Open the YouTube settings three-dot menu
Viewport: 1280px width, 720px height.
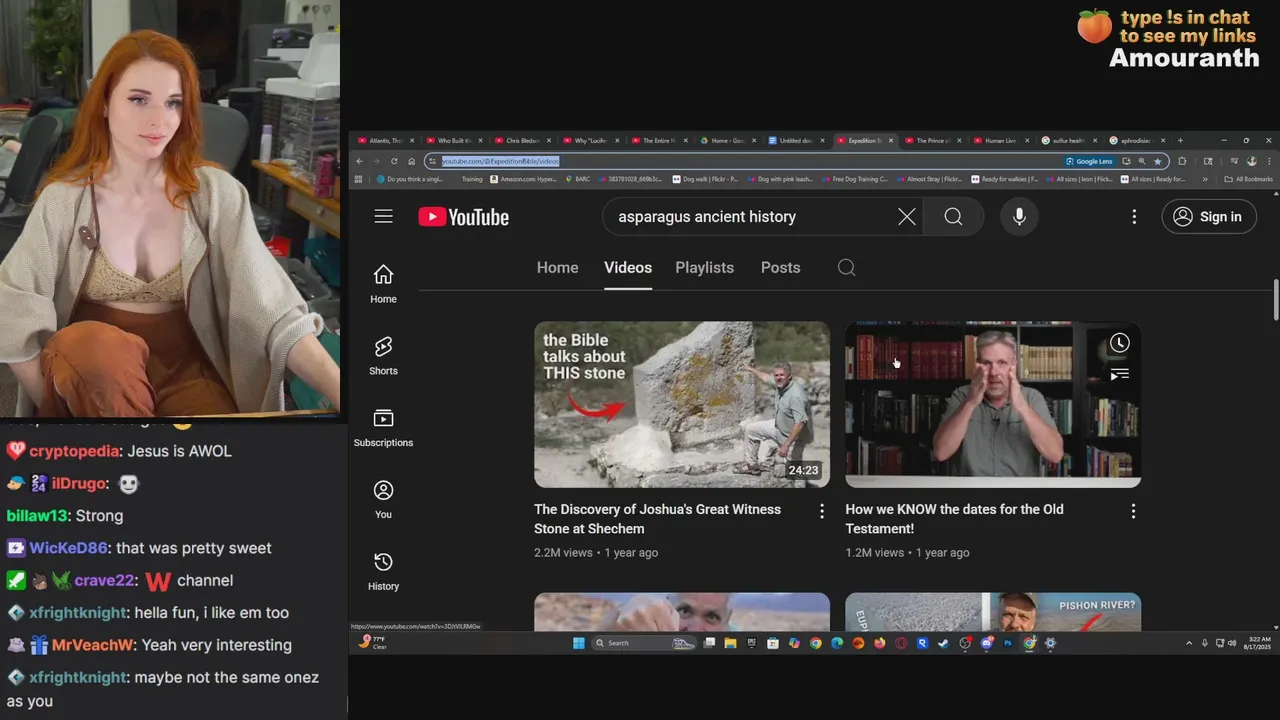(x=1134, y=217)
